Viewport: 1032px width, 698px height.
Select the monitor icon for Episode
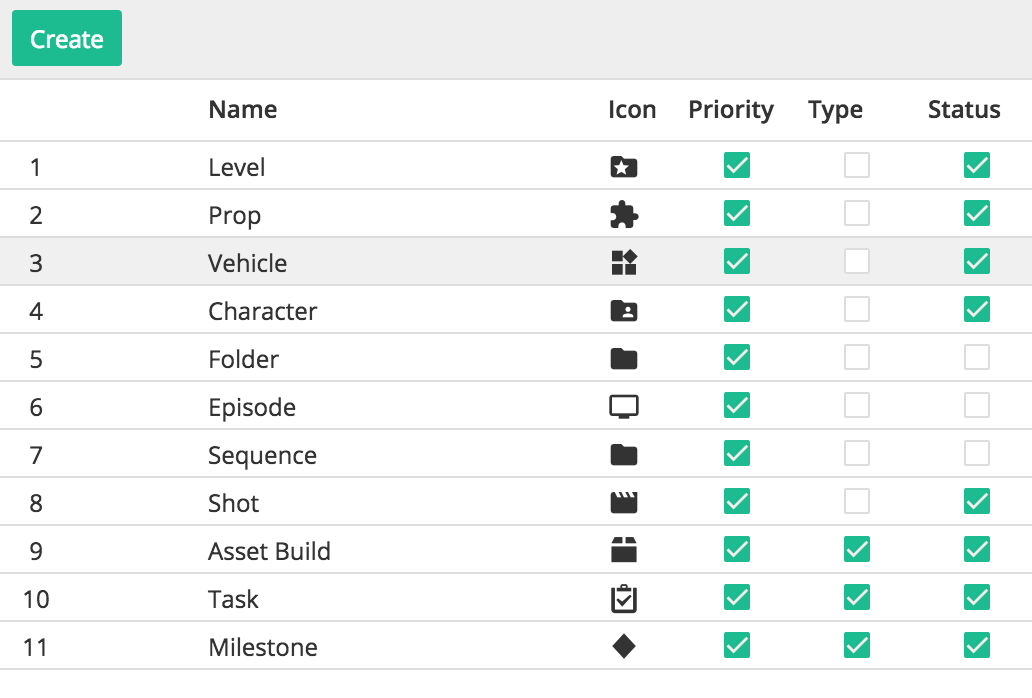pyautogui.click(x=623, y=405)
